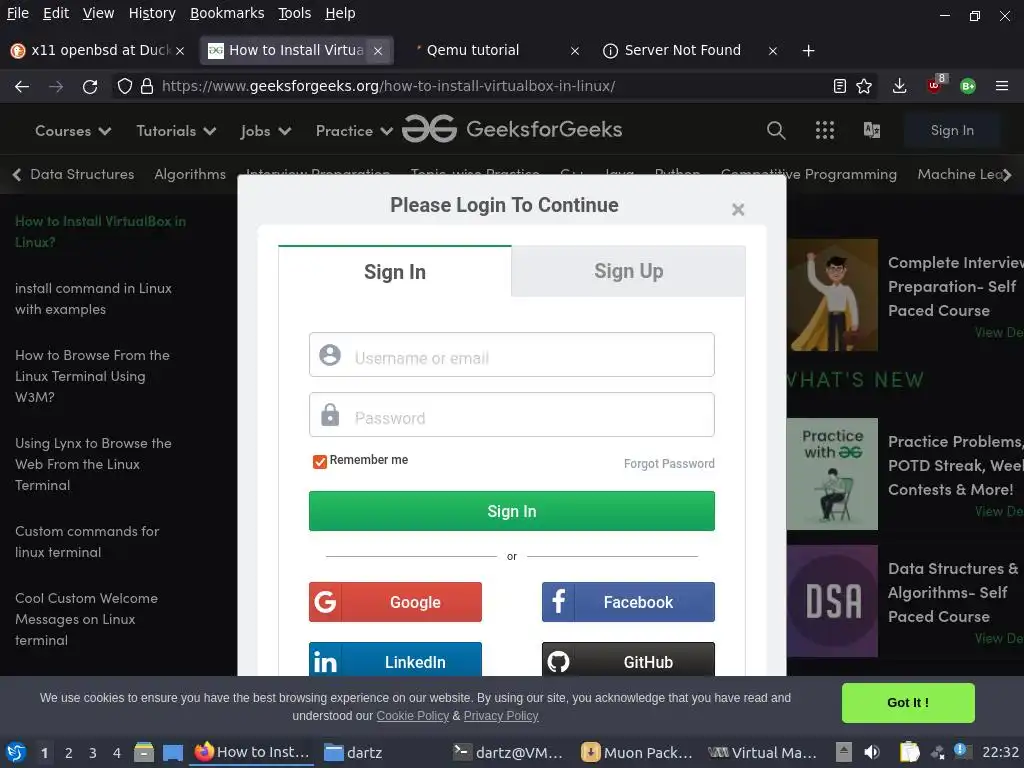Open the History menu

[x=152, y=13]
